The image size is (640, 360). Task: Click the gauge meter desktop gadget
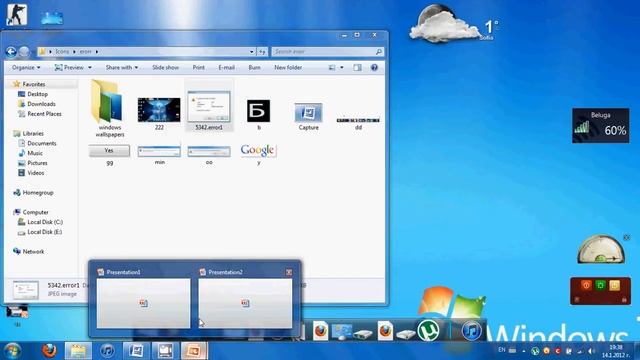coord(601,249)
